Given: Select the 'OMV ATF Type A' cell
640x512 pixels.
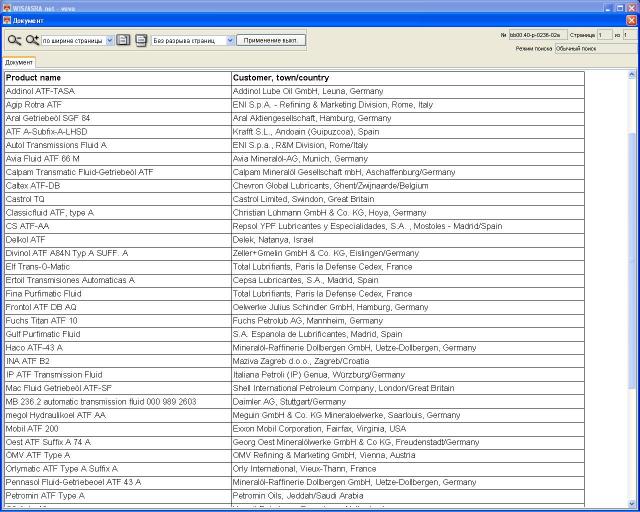Looking at the screenshot, I should pyautogui.click(x=118, y=455).
